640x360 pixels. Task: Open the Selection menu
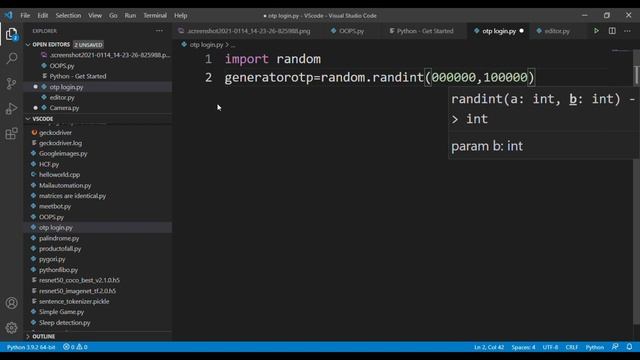point(68,16)
